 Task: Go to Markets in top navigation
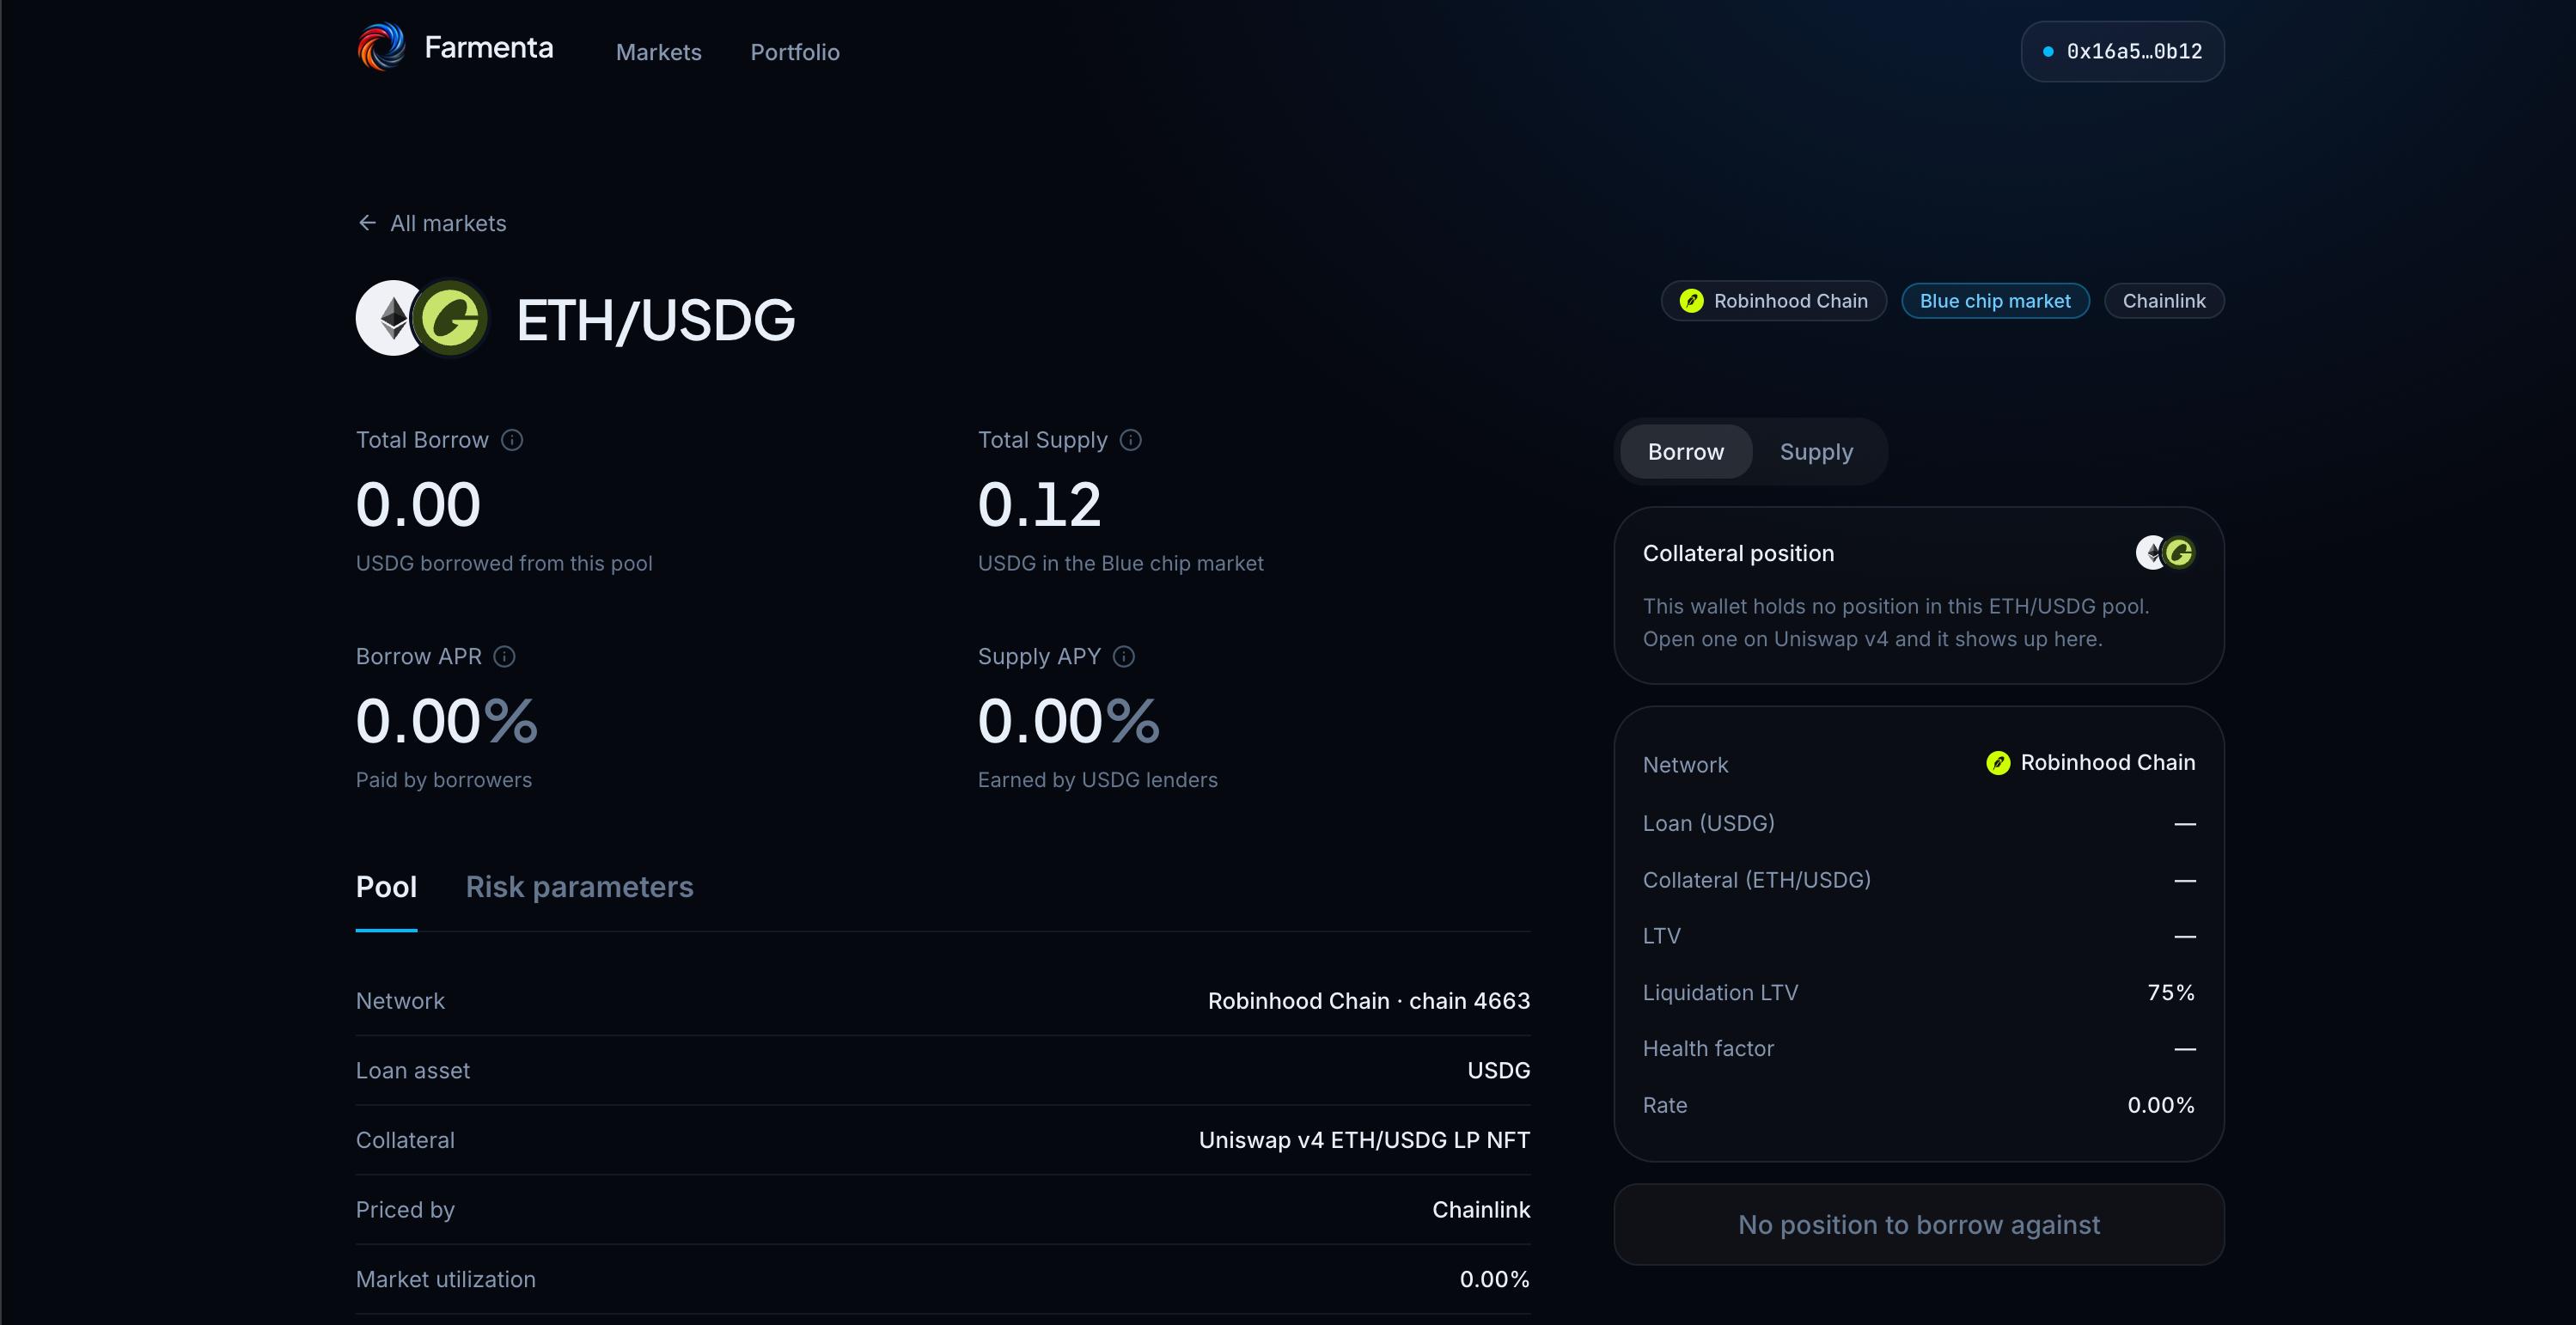coord(658,52)
